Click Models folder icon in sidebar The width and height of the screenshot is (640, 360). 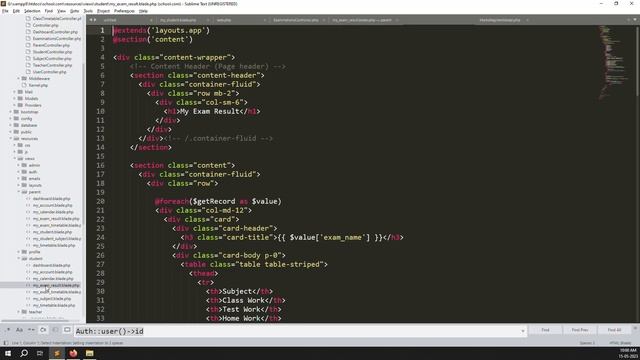coord(20,98)
